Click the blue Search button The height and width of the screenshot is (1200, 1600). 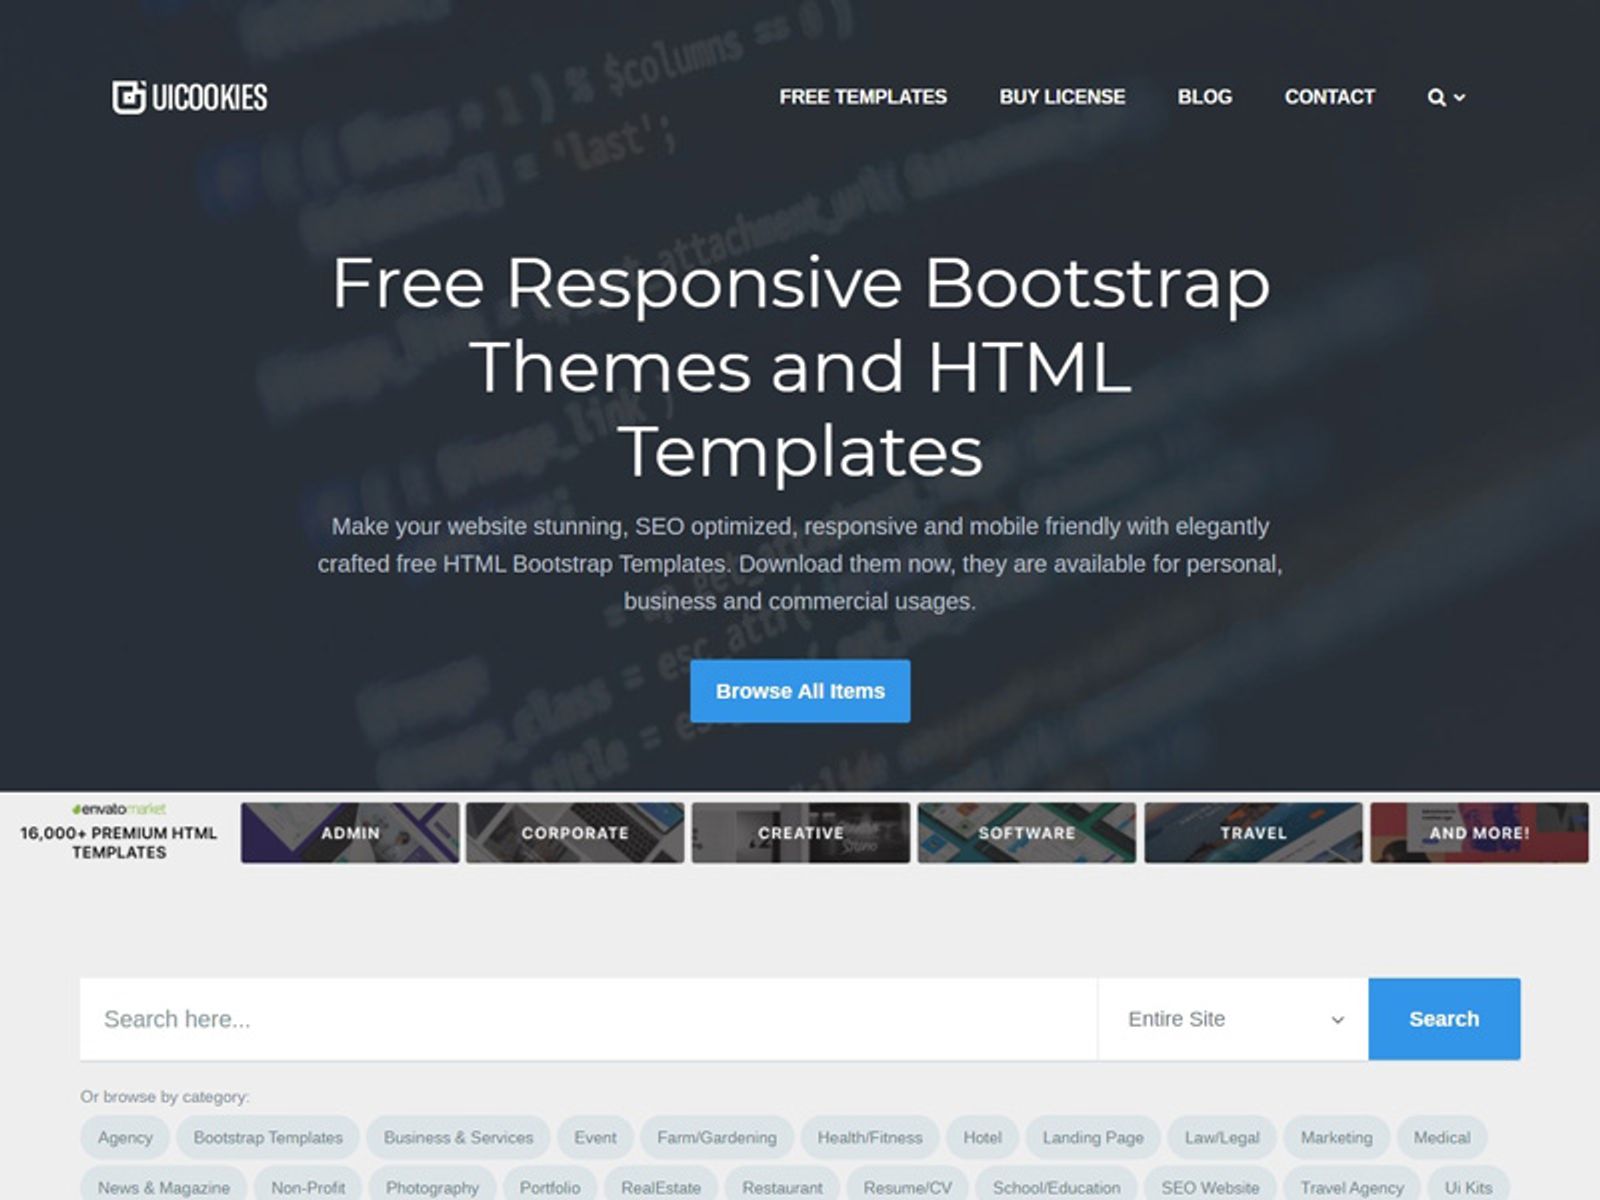[x=1444, y=1019]
